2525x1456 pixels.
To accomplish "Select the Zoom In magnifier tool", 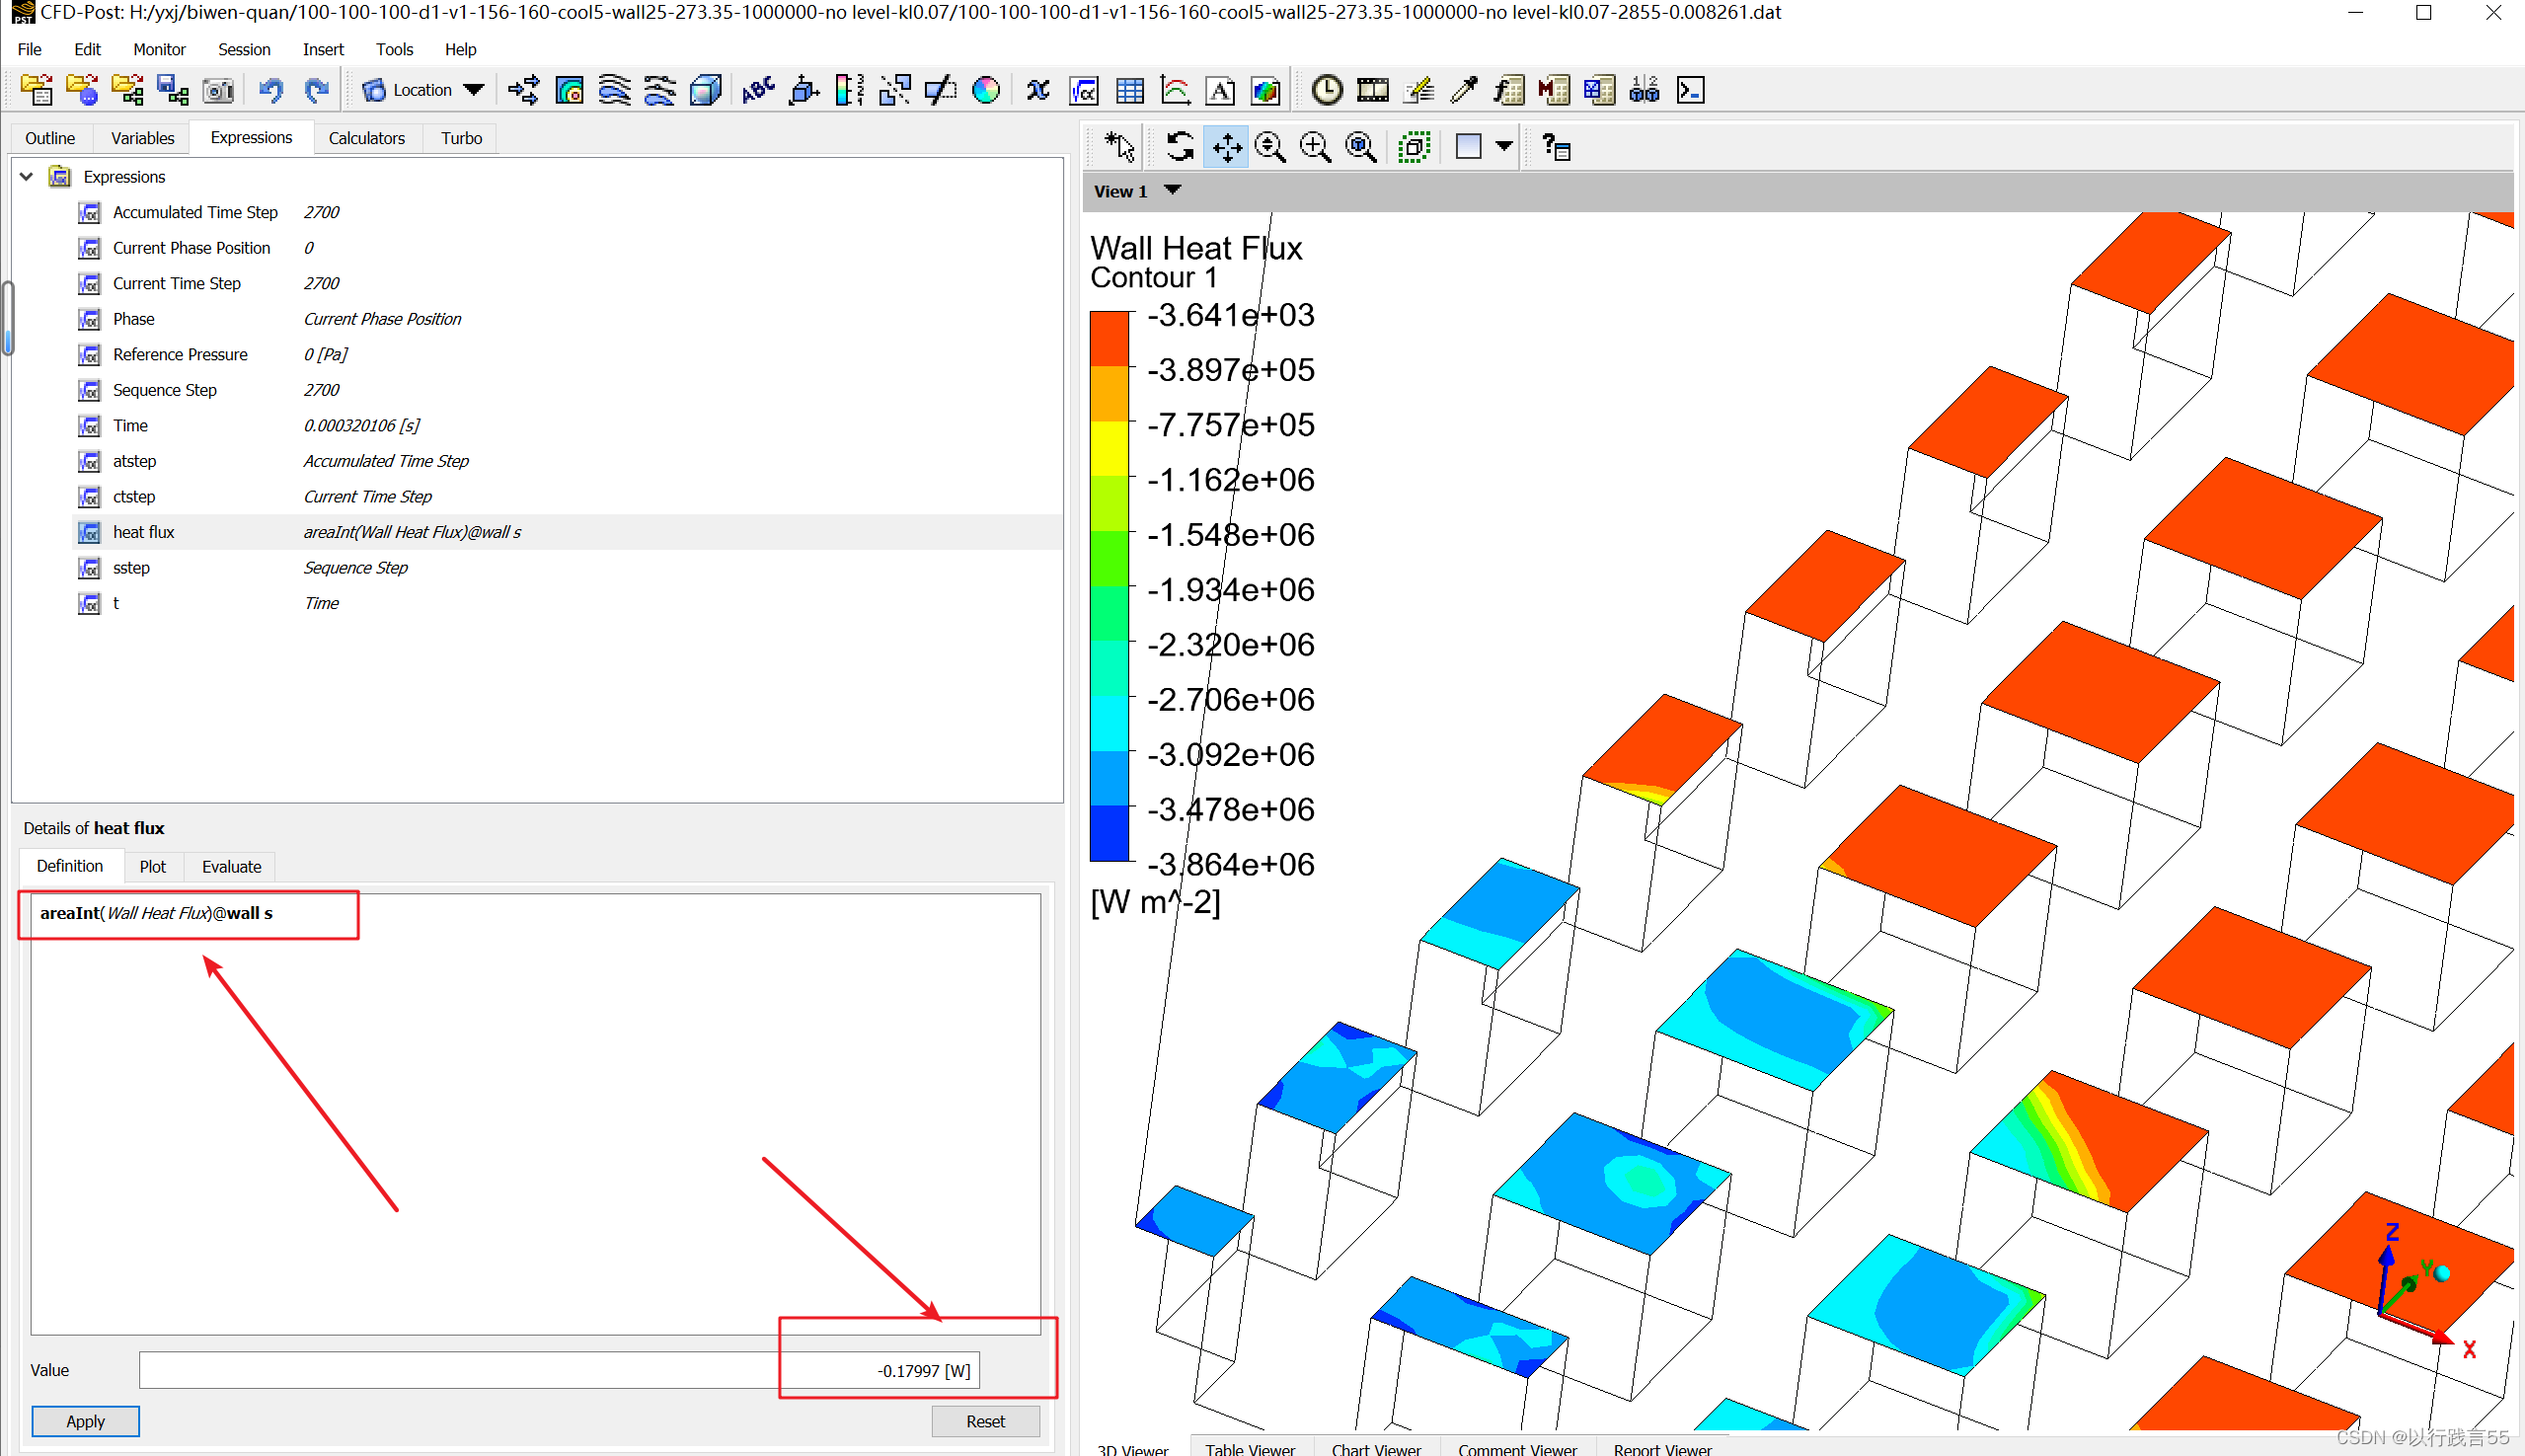I will (x=1315, y=146).
